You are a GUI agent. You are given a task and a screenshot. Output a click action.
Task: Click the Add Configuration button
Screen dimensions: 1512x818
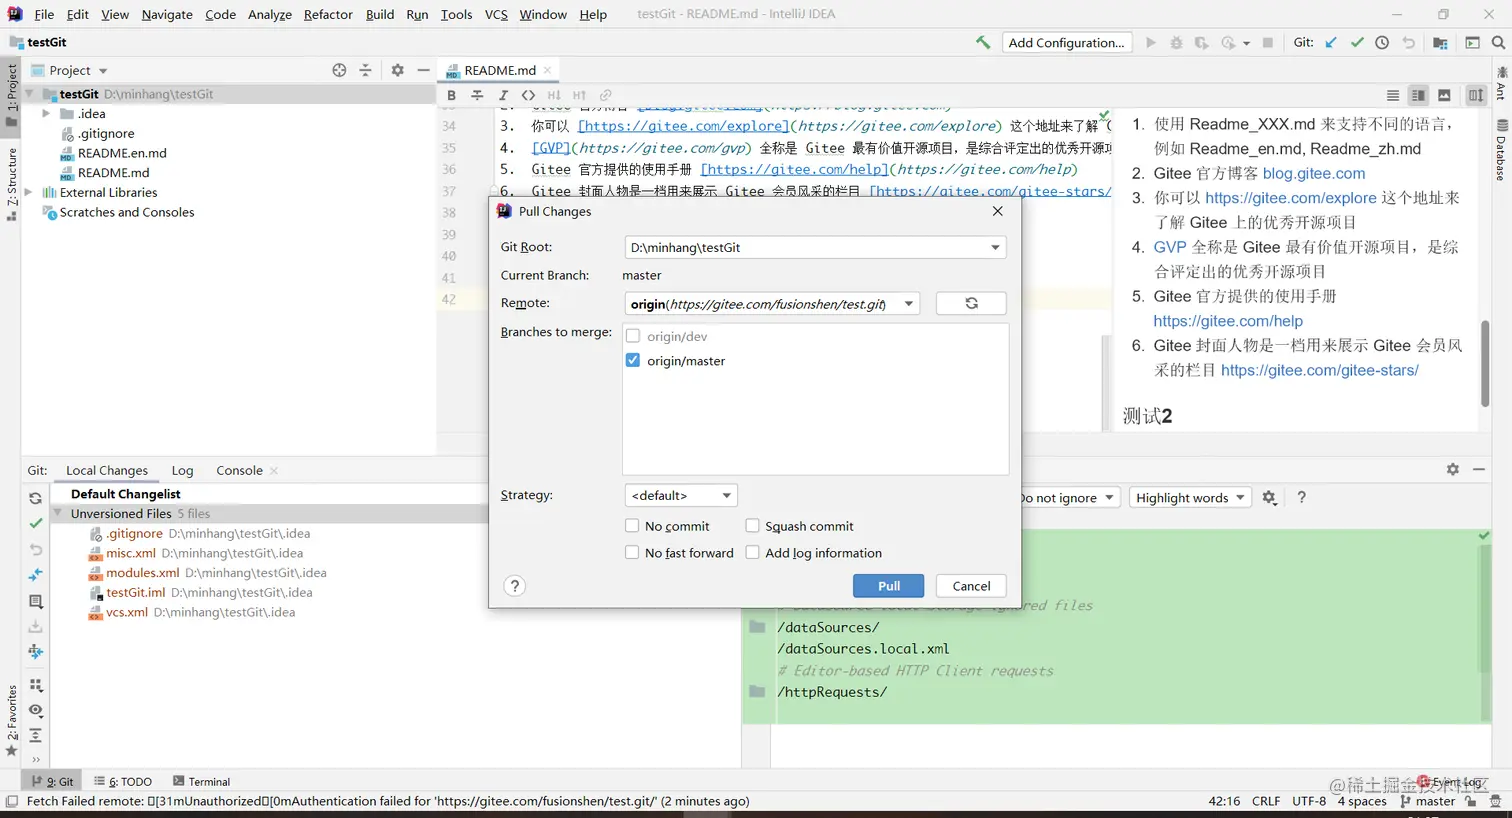tap(1066, 42)
